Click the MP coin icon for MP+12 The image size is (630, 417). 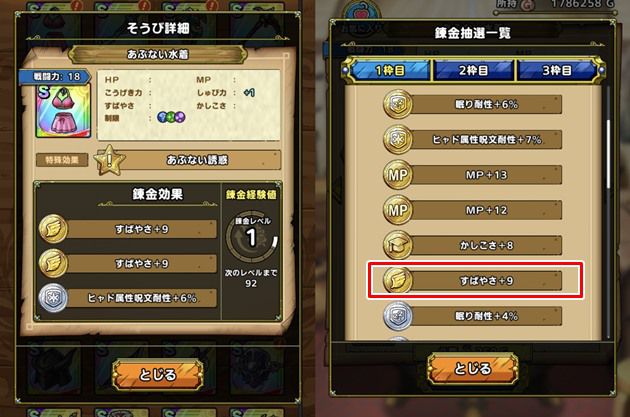click(398, 210)
